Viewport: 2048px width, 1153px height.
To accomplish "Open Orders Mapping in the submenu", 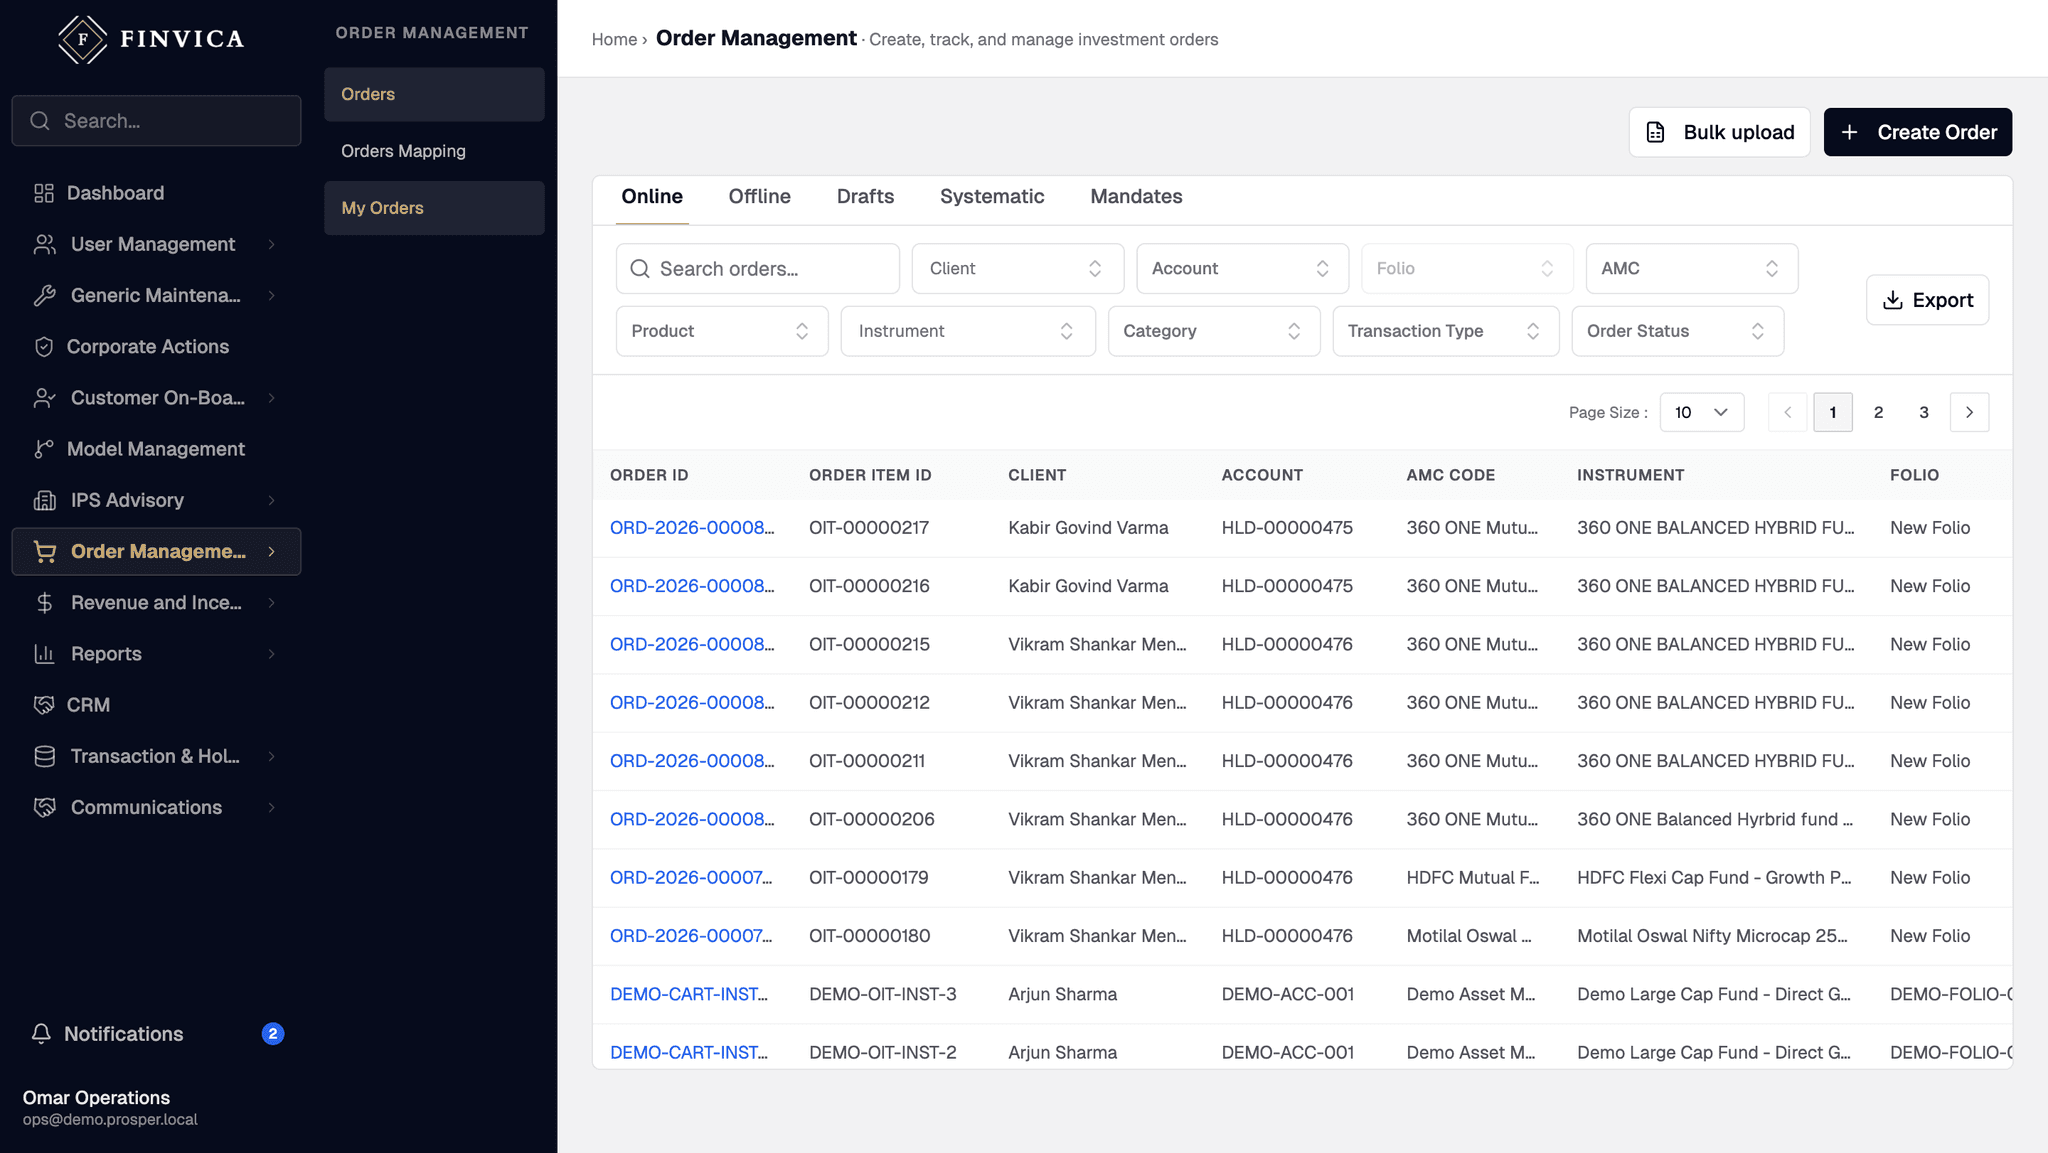I will tap(434, 151).
